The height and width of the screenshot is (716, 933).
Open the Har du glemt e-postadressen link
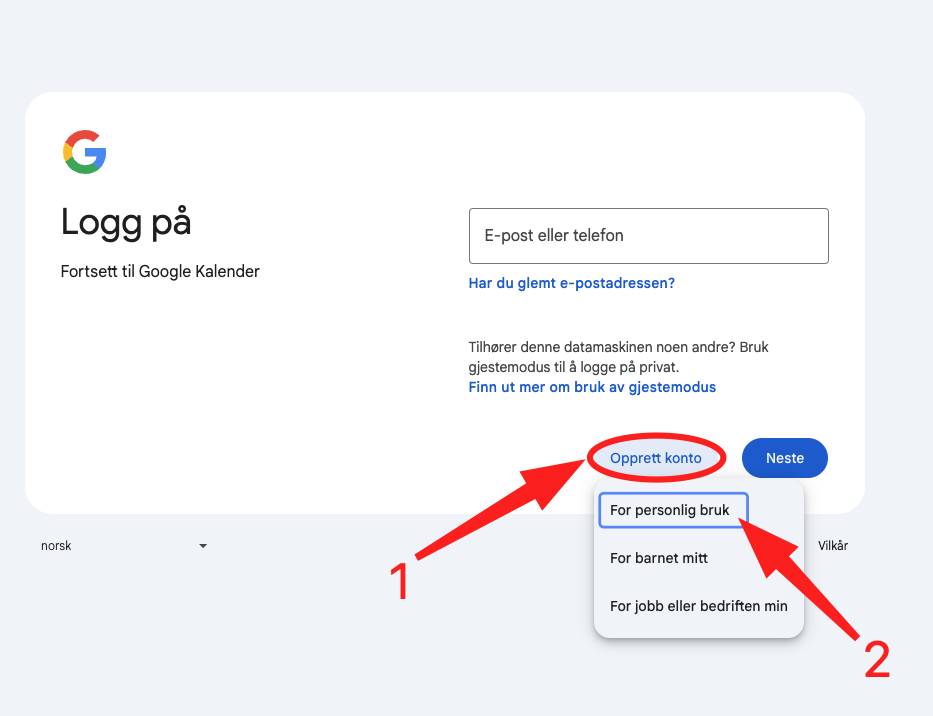click(x=571, y=283)
